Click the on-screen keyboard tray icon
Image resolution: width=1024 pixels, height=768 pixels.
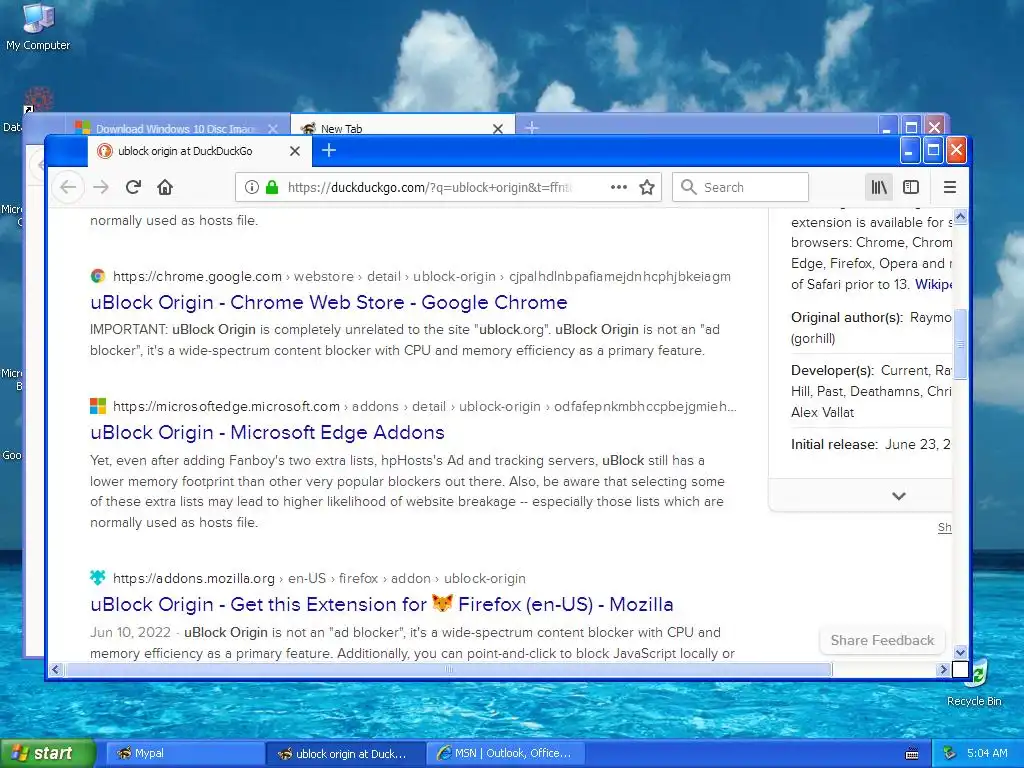[x=912, y=754]
